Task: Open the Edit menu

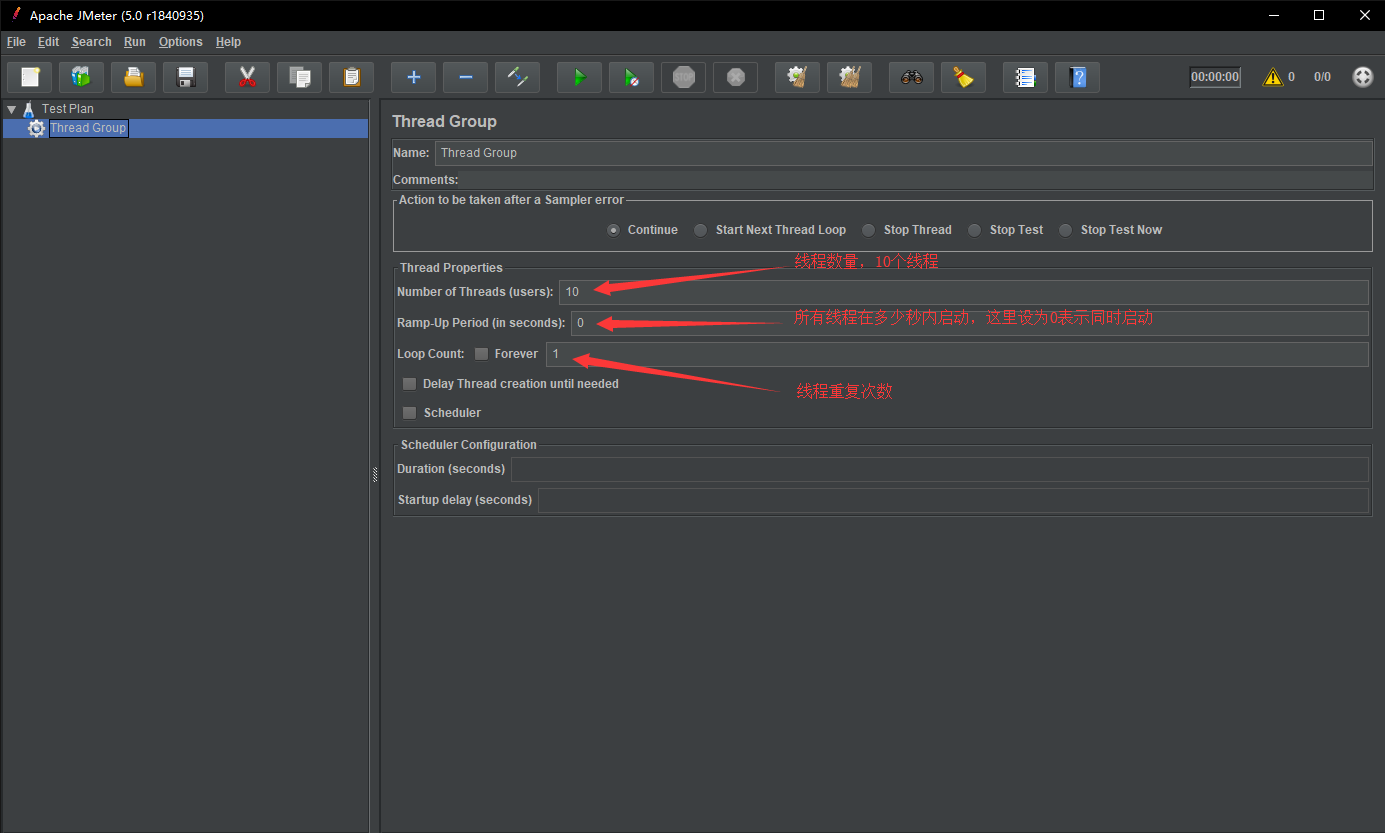Action: (x=49, y=42)
